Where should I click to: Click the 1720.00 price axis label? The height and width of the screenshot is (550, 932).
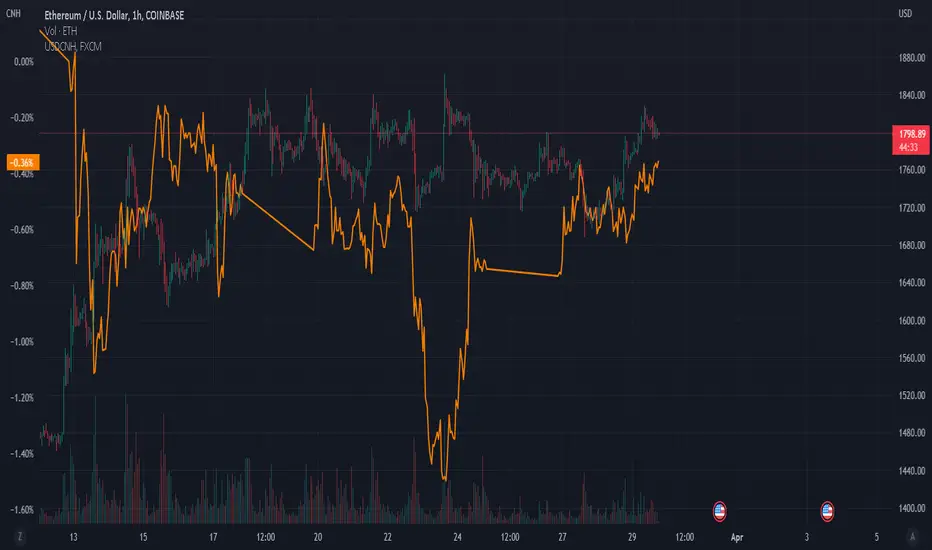point(912,208)
